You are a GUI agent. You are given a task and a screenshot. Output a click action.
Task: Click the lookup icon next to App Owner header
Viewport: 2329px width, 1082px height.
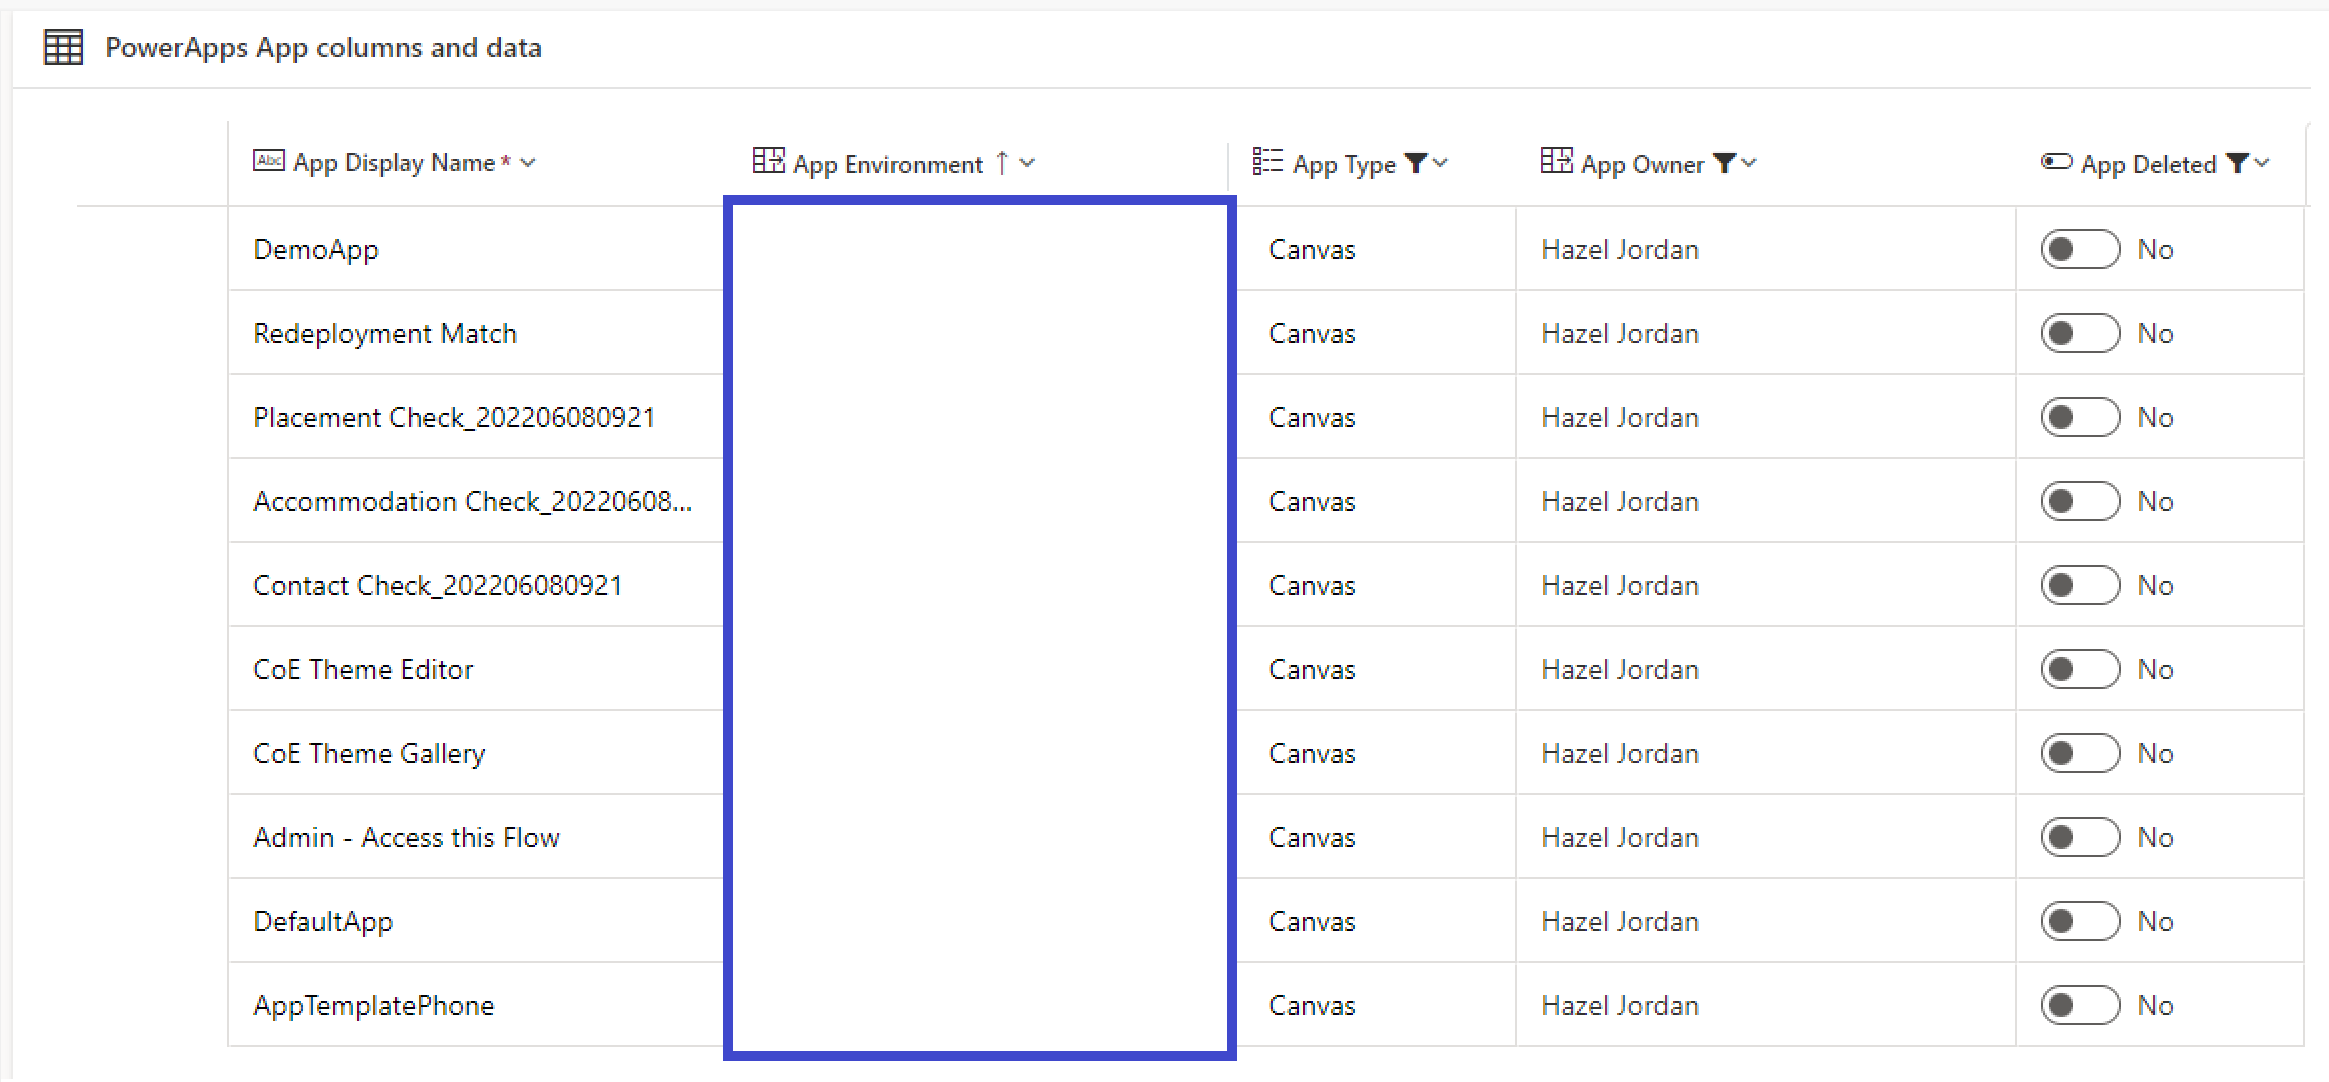pyautogui.click(x=1555, y=161)
